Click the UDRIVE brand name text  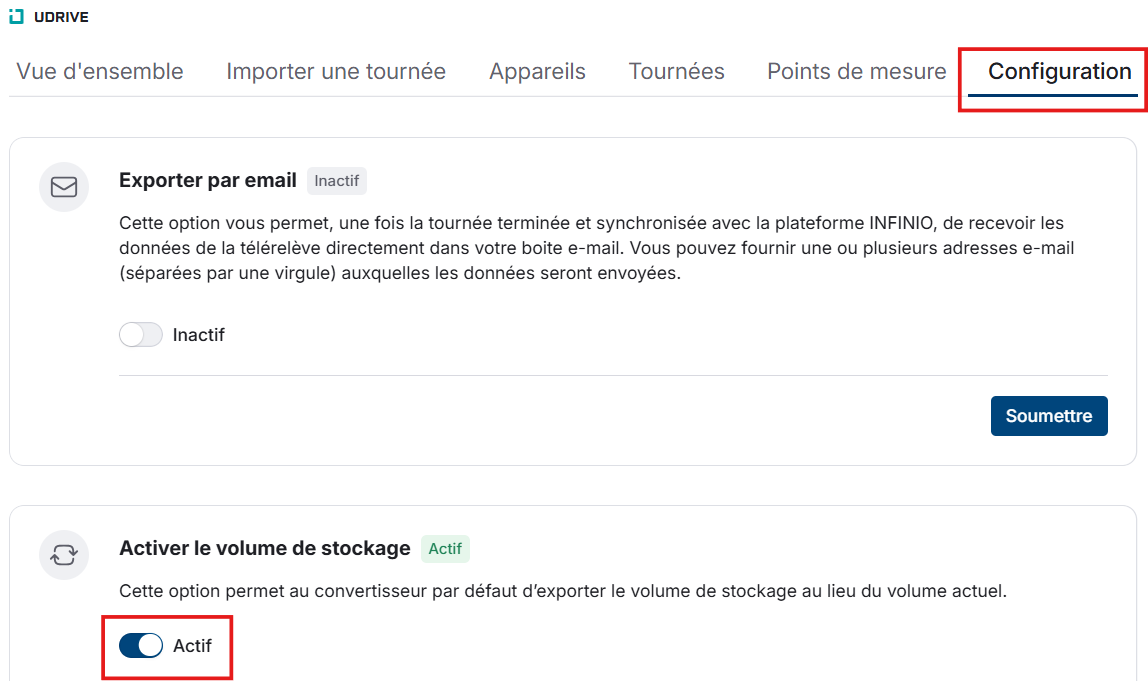62,17
